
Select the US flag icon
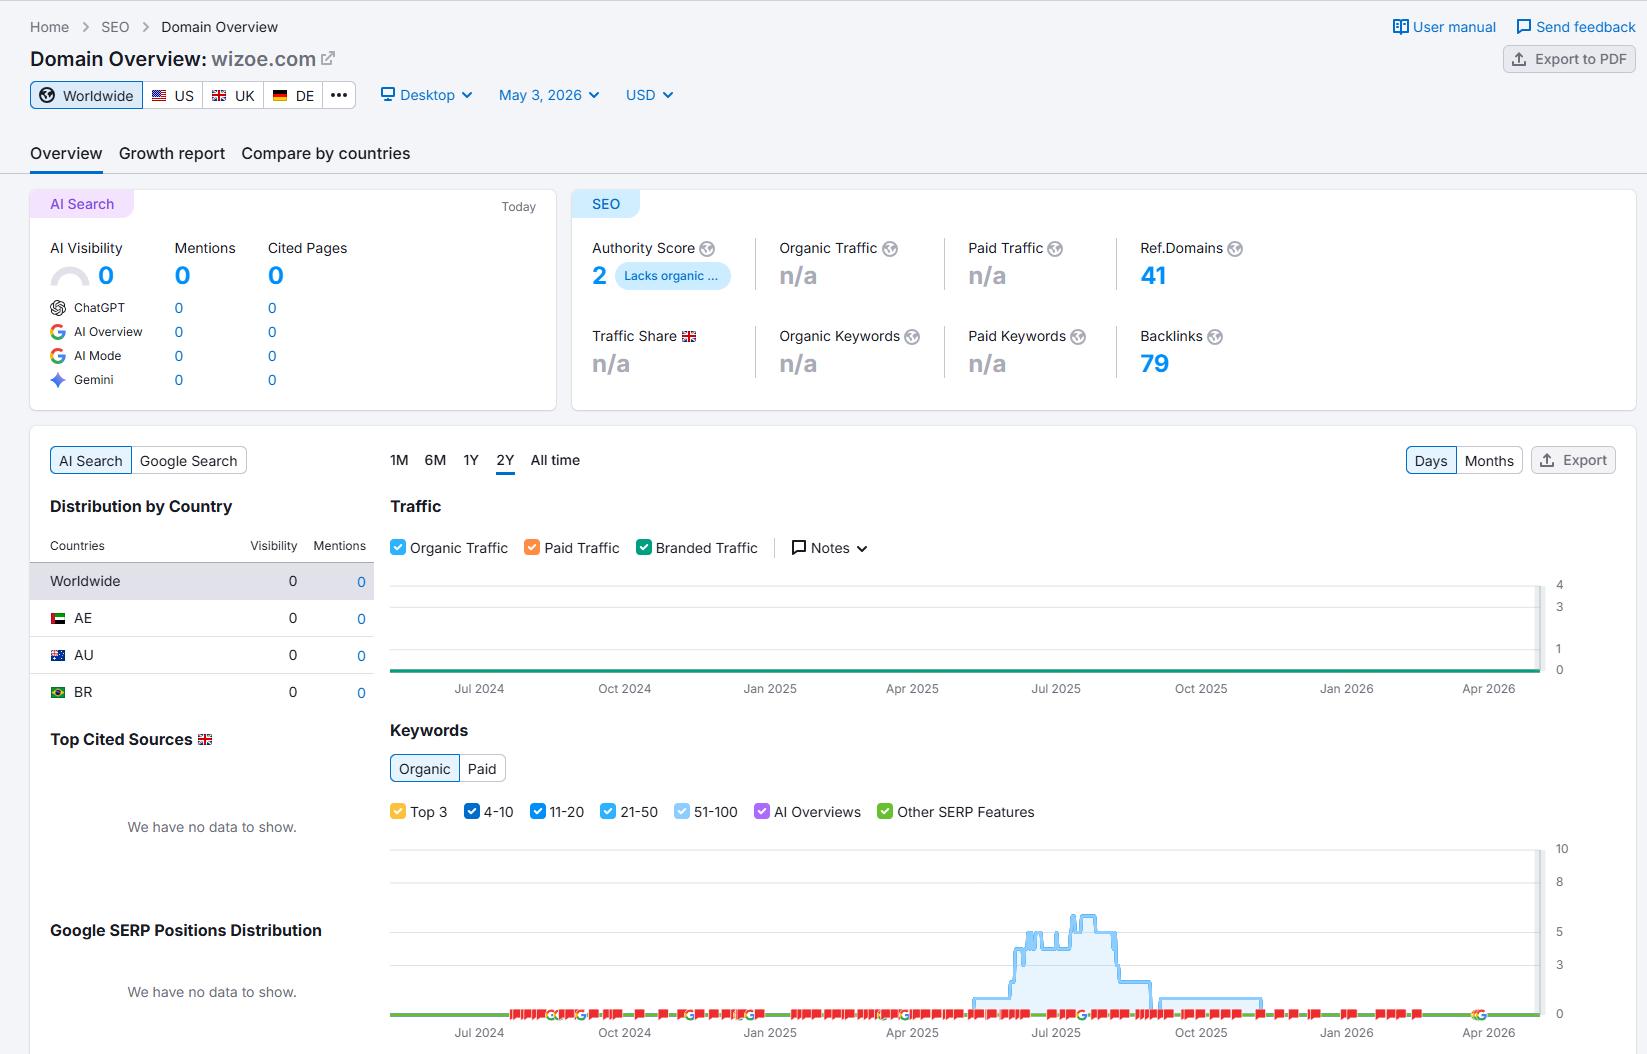point(159,96)
